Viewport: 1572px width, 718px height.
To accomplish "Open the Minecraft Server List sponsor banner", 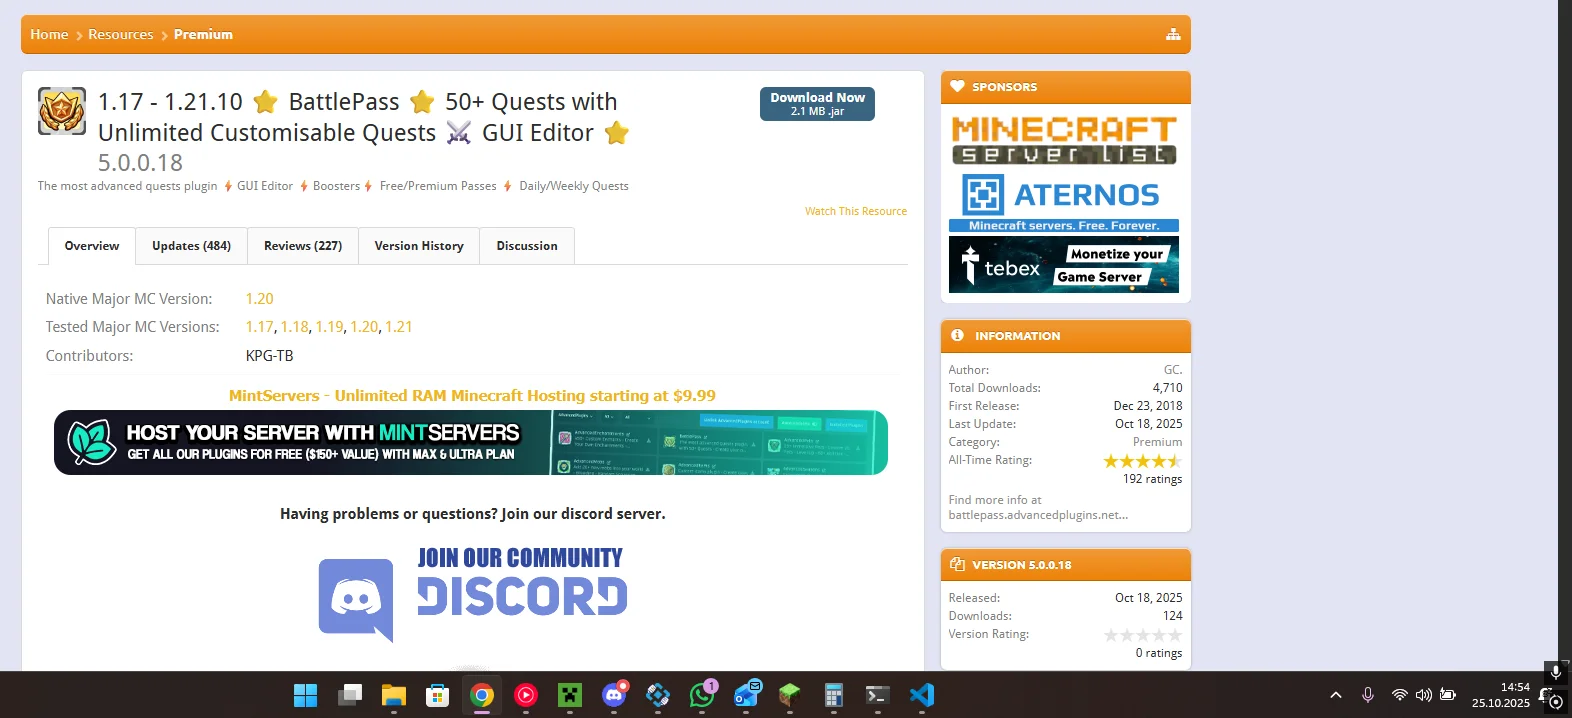I will [x=1064, y=140].
